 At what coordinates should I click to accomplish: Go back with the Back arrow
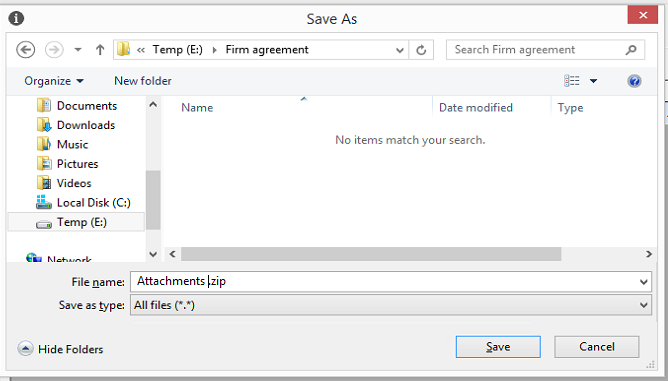click(26, 50)
